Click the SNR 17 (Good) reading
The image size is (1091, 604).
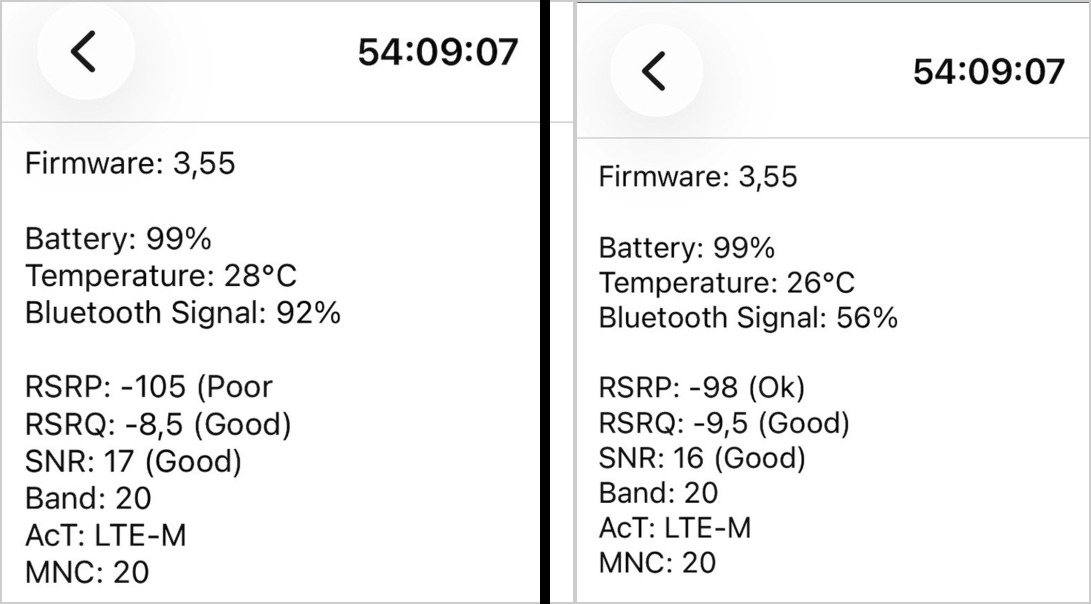[134, 461]
